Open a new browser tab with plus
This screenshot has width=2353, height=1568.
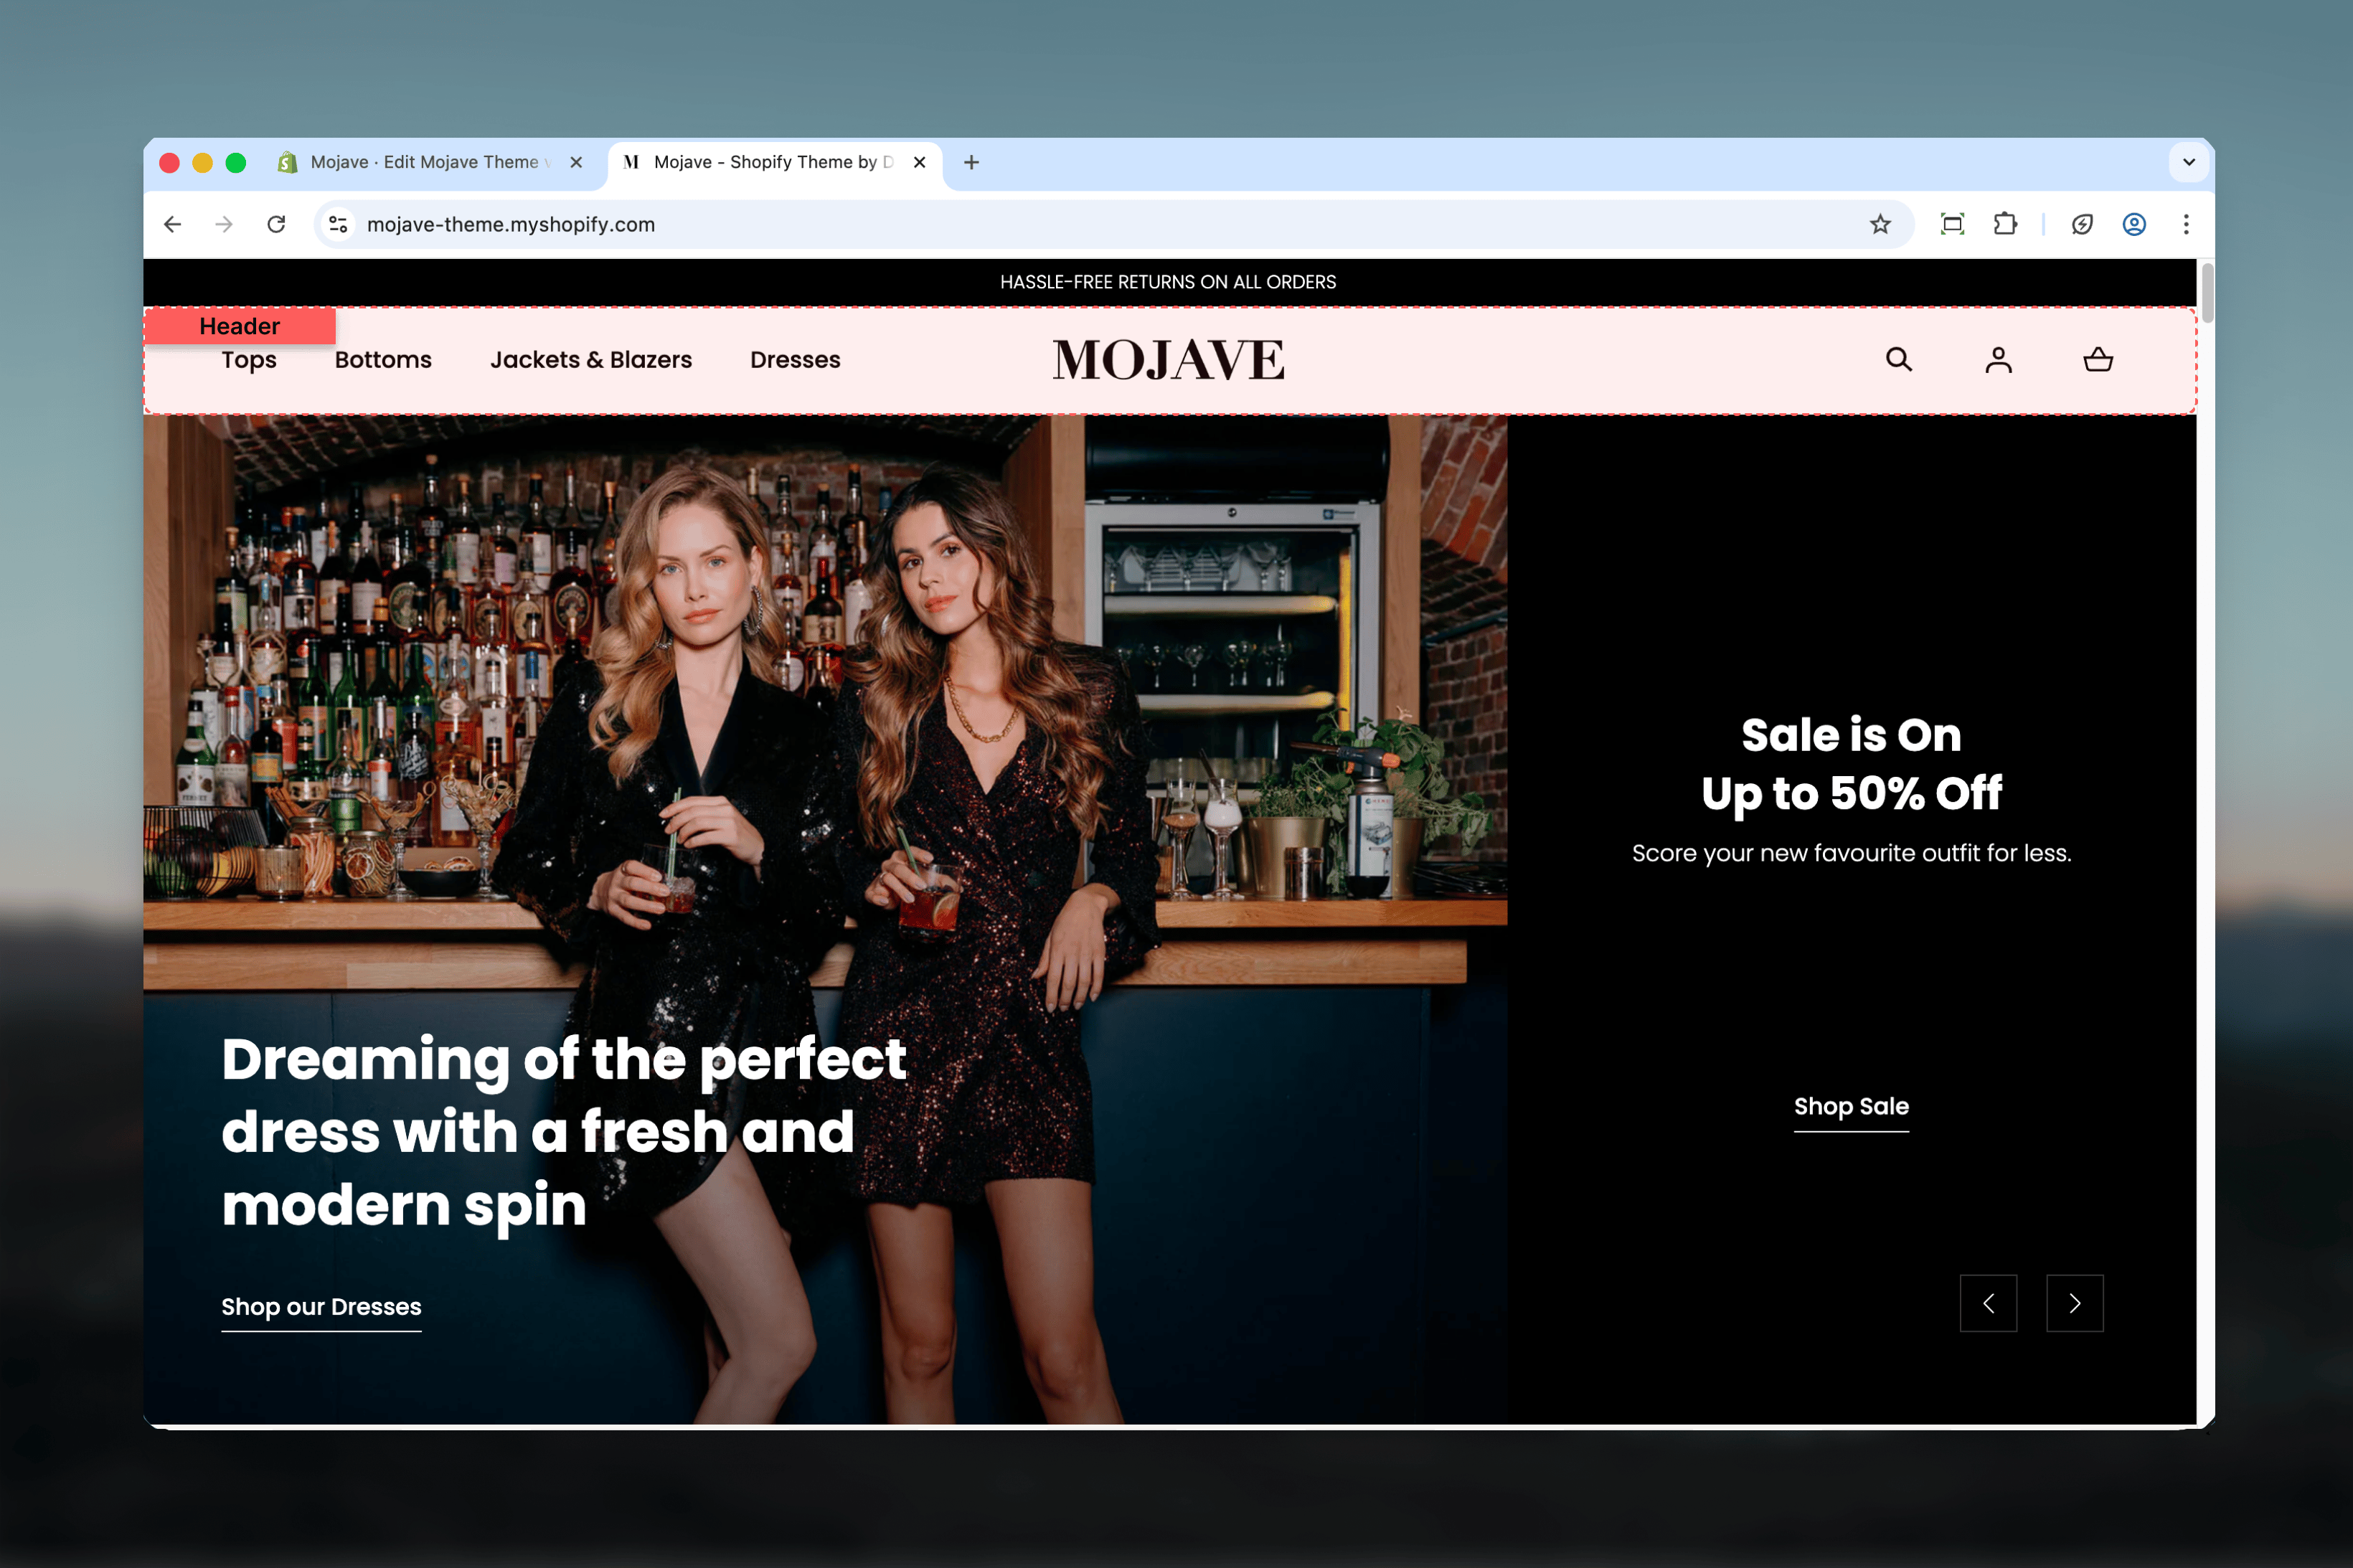[971, 162]
